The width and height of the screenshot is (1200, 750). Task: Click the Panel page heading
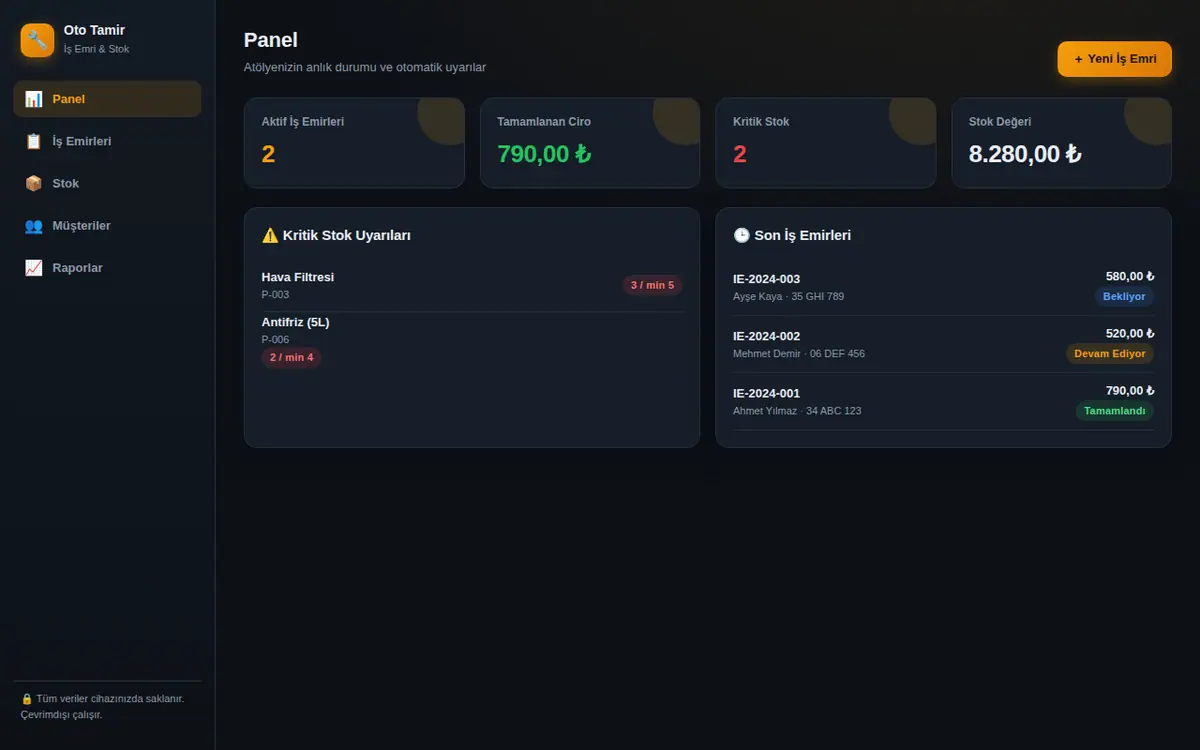coord(271,40)
